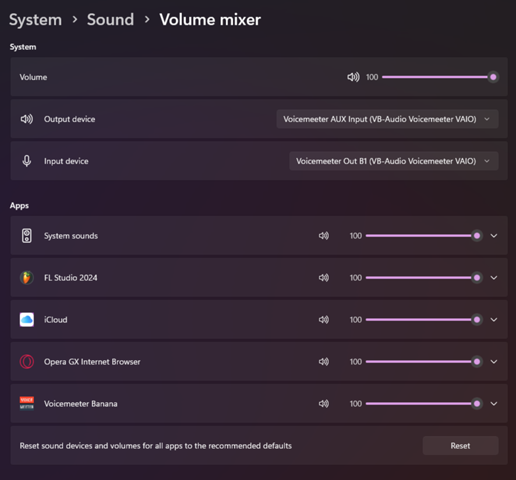Click the Voicemeeter Banana label
Screen dimensions: 516x480
[81, 404]
